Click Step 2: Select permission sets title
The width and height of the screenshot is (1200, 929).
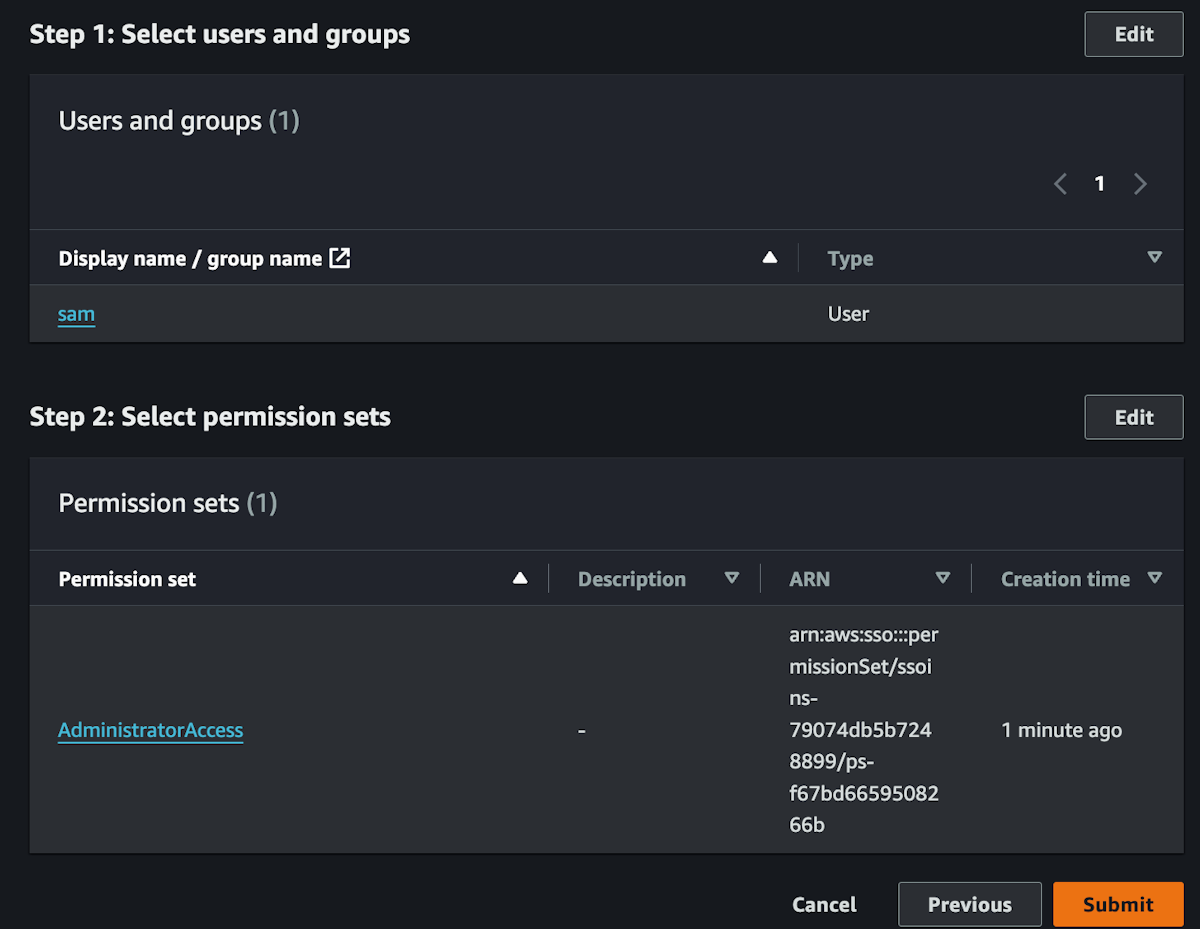(210, 417)
